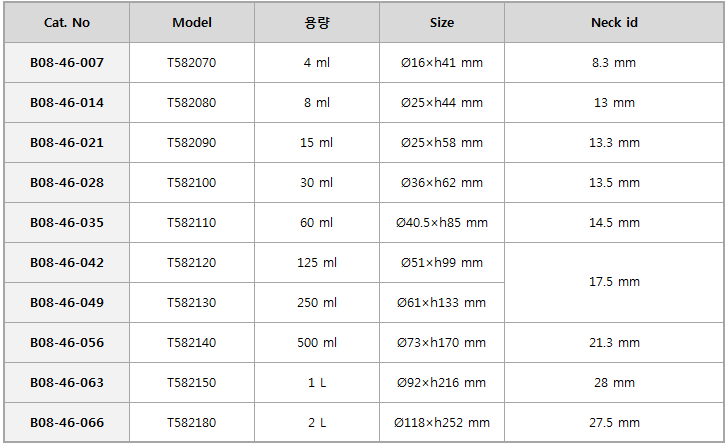Click the 2 L capacity cell
The image size is (726, 445).
317,422
